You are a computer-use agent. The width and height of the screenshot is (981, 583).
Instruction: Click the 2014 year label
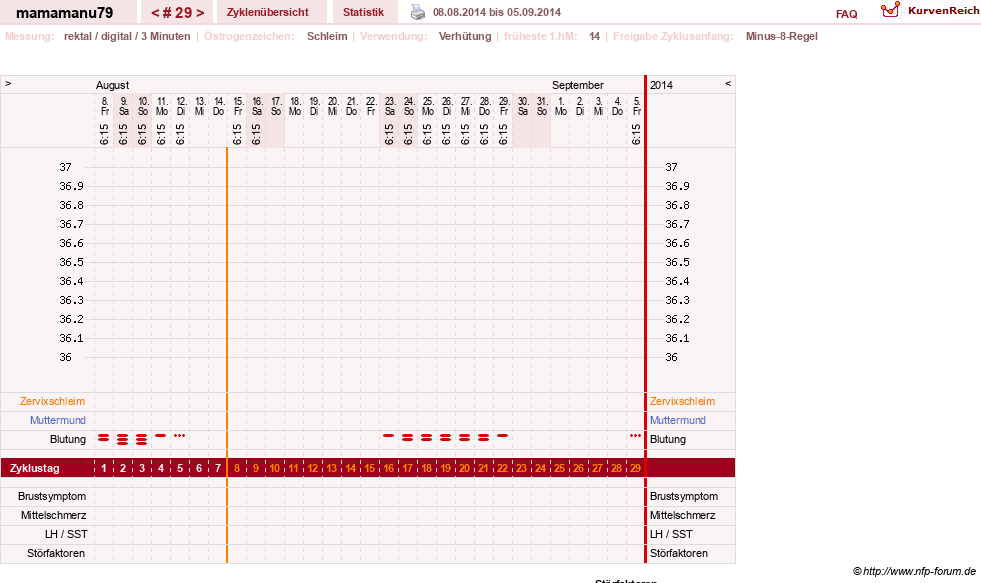(661, 85)
